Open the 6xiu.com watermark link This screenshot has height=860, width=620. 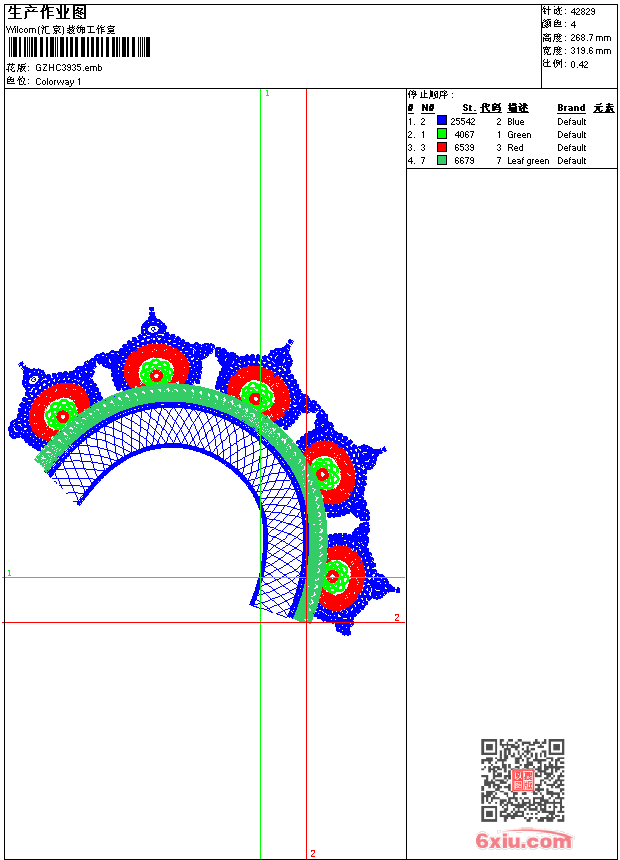tap(523, 841)
